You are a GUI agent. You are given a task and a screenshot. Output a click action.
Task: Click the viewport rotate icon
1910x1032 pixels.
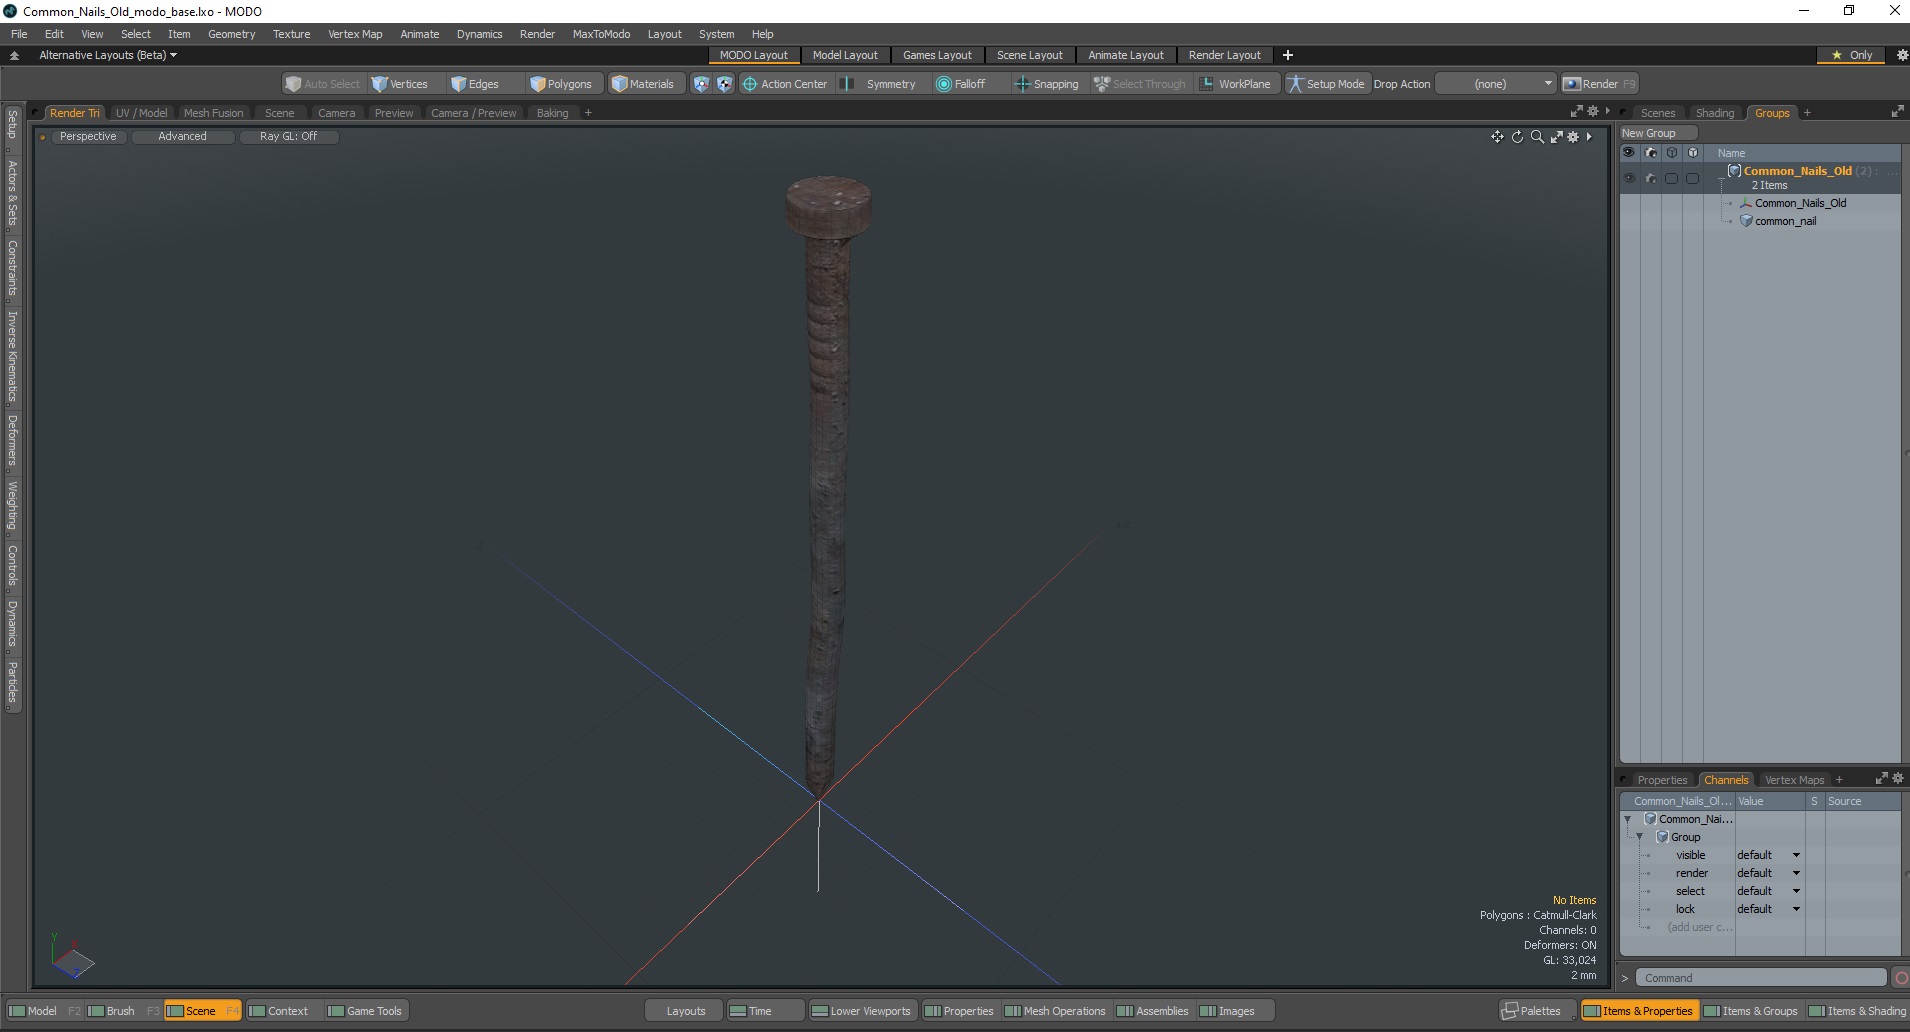[1517, 137]
